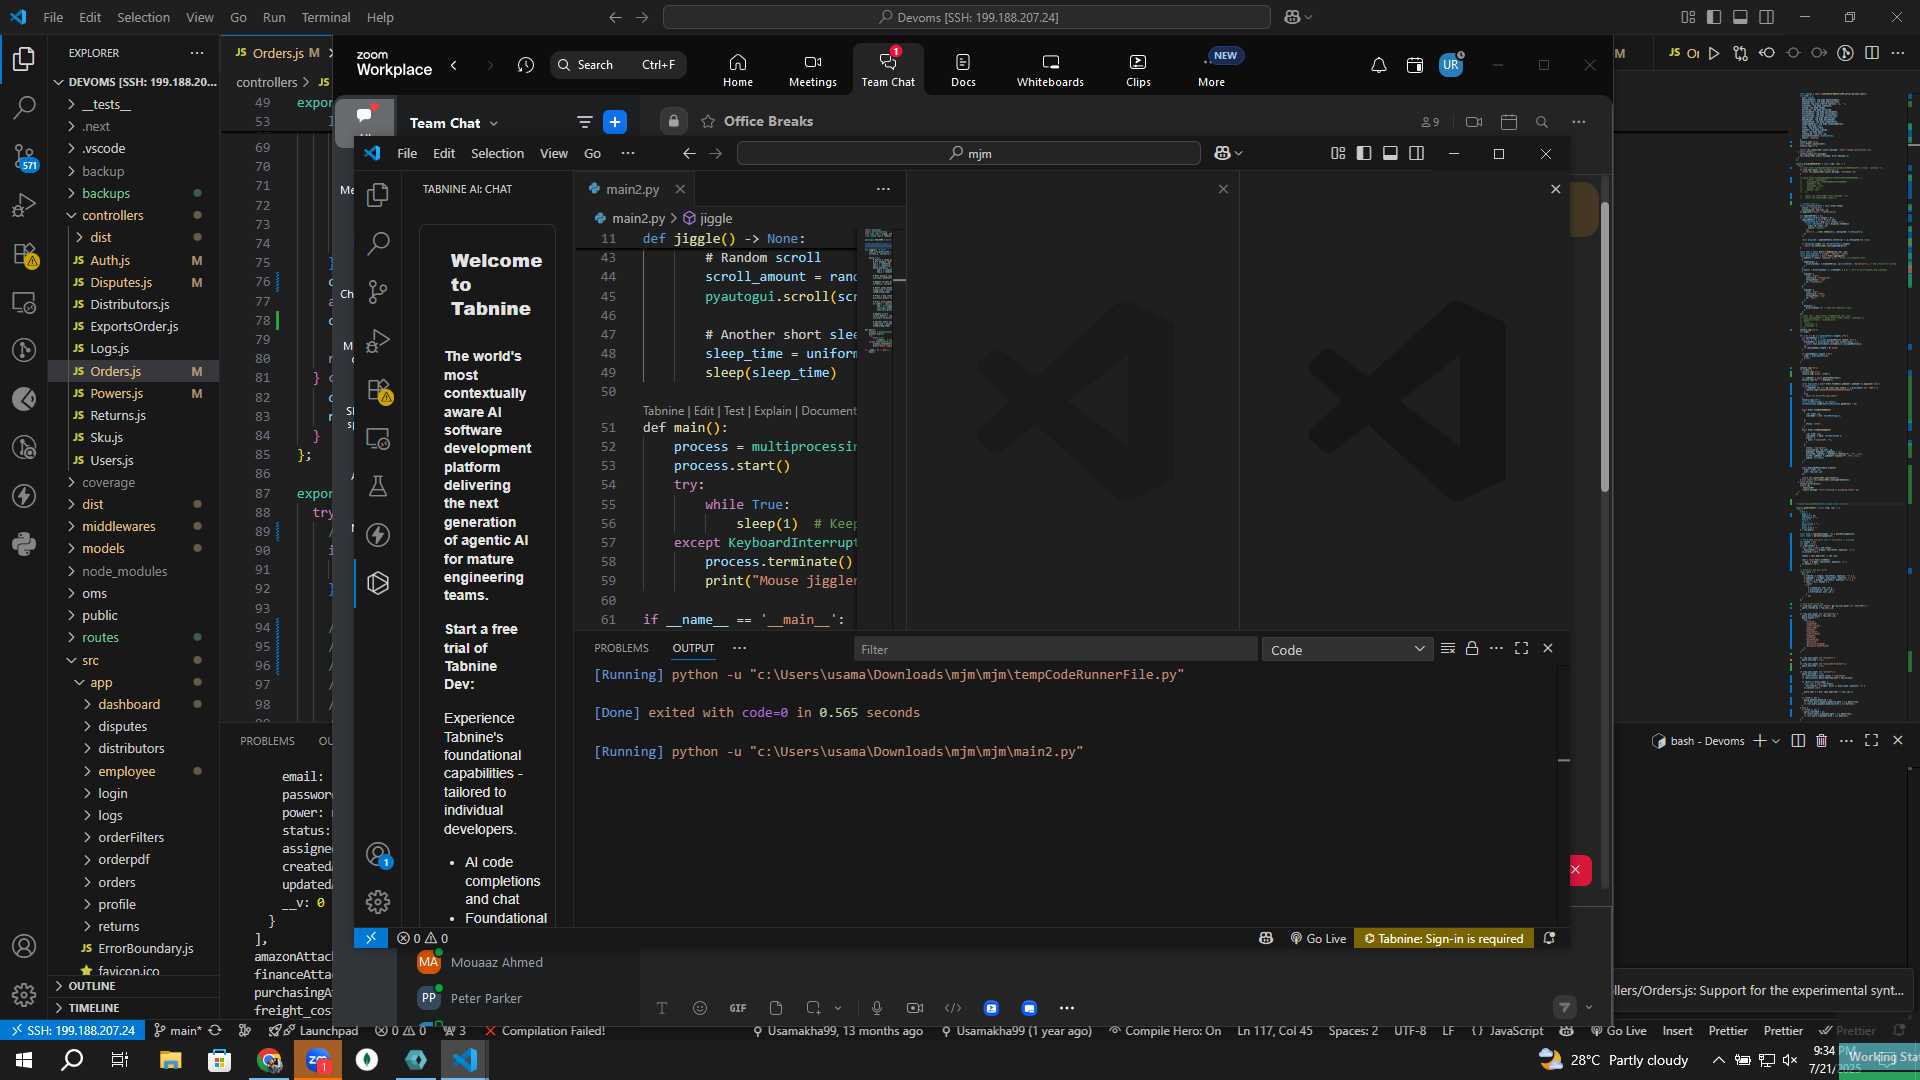Click Zoom Search box with Ctrl+F
The image size is (1920, 1080).
(618, 65)
